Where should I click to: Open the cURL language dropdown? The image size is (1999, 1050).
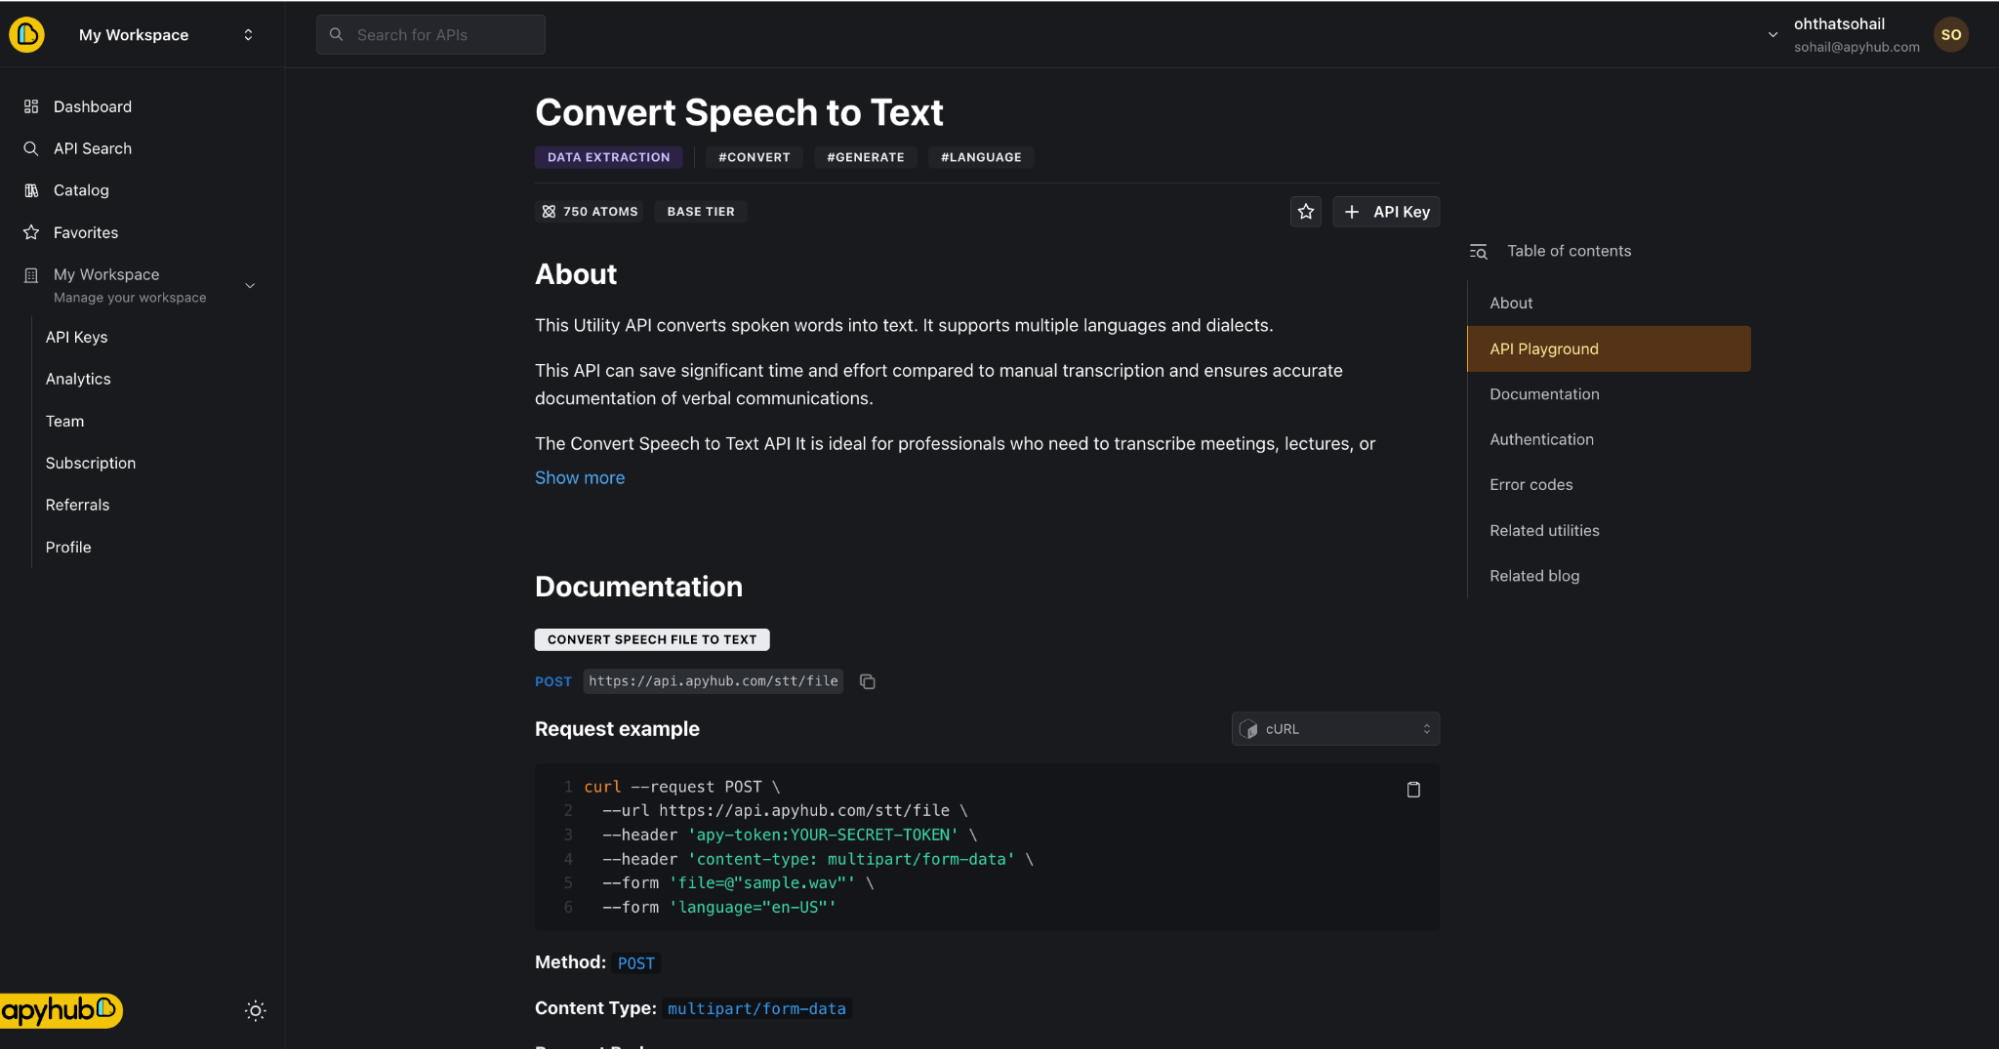coord(1336,730)
